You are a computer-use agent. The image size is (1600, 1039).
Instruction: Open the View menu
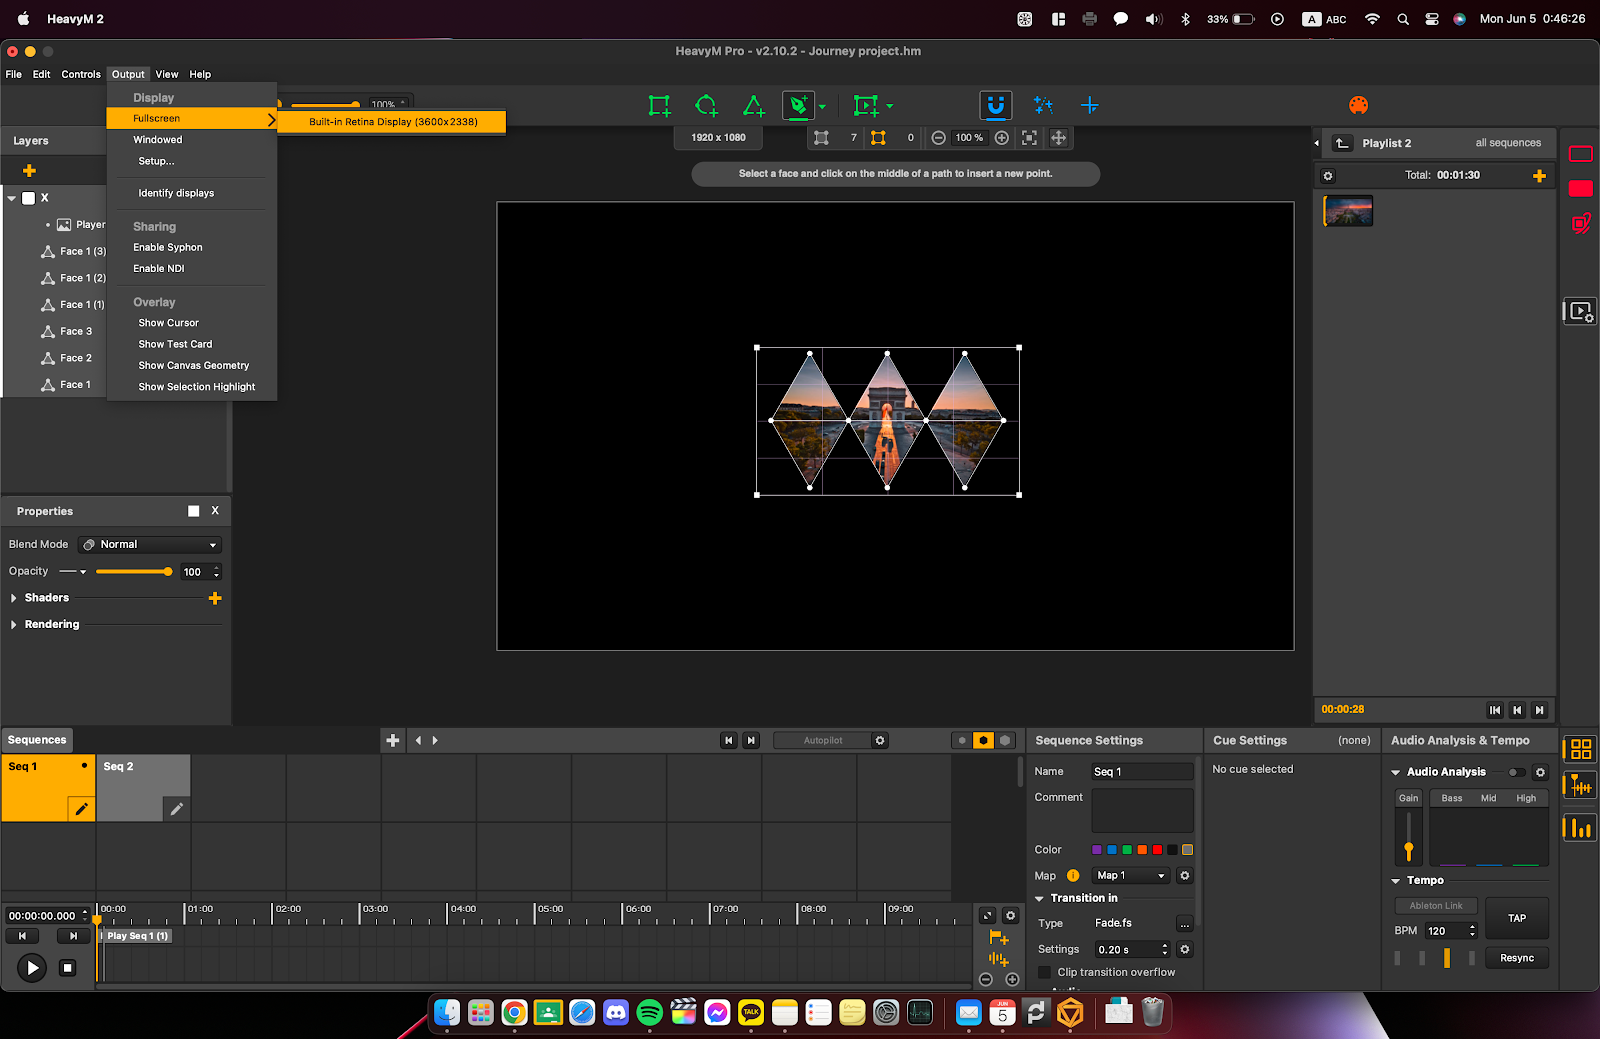coord(167,74)
